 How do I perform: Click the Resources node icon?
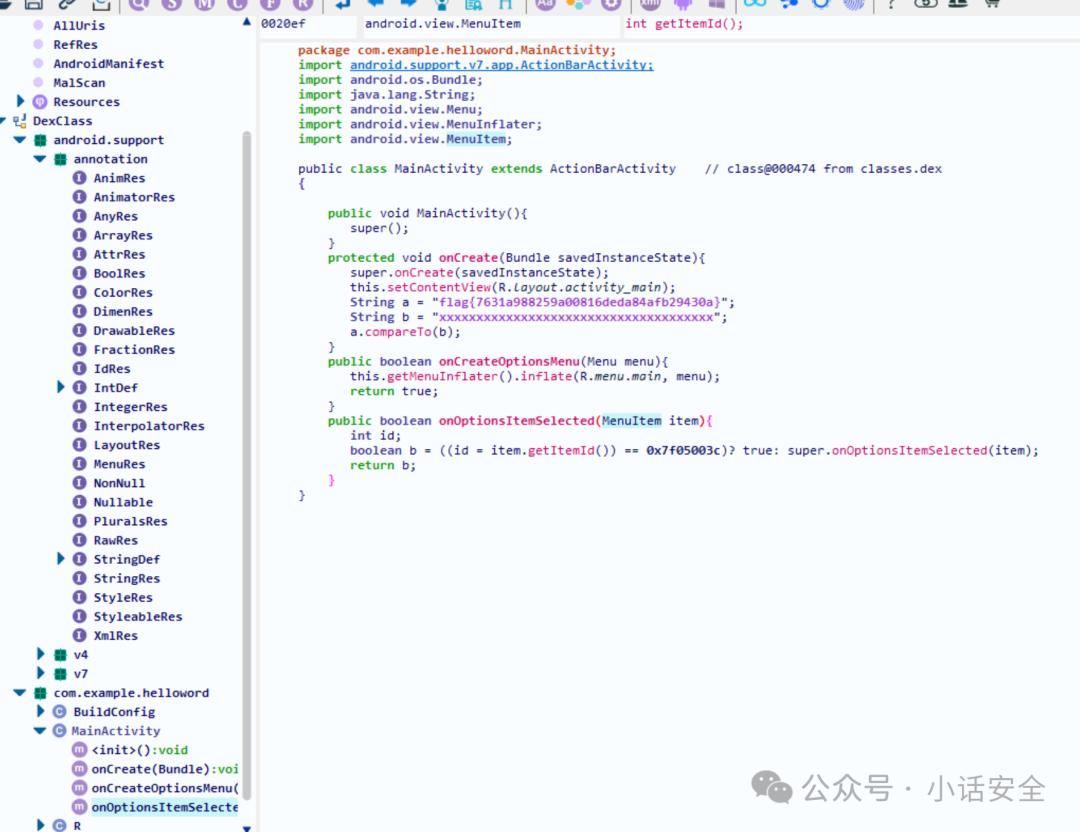click(40, 102)
